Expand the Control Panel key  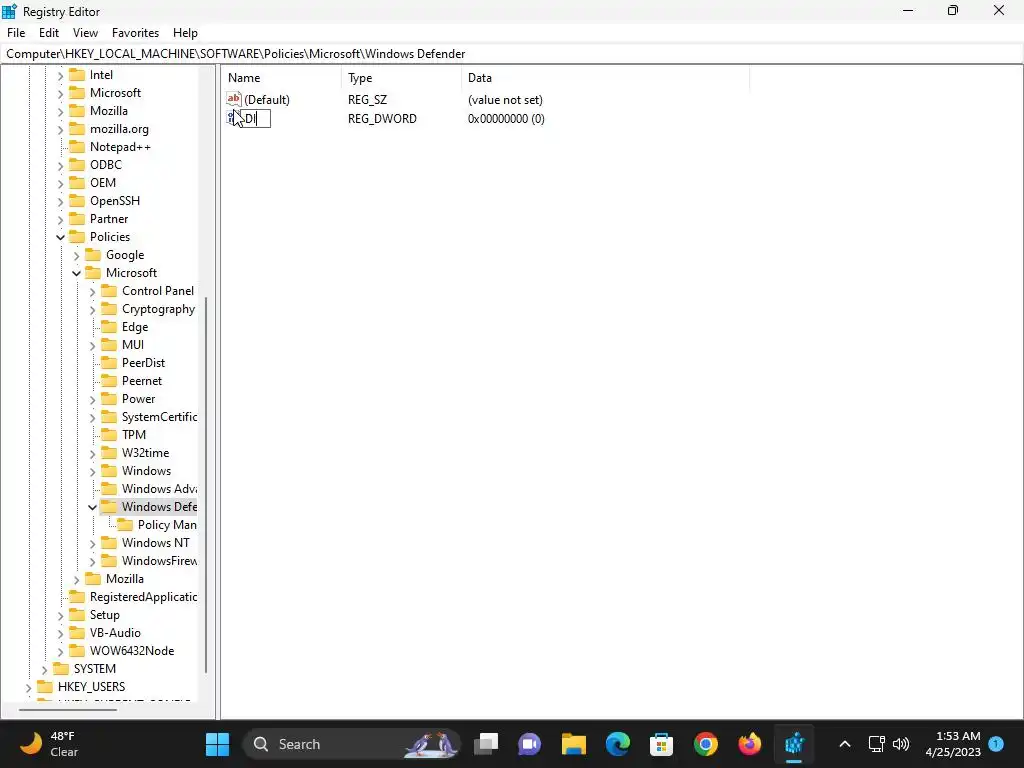coord(92,291)
